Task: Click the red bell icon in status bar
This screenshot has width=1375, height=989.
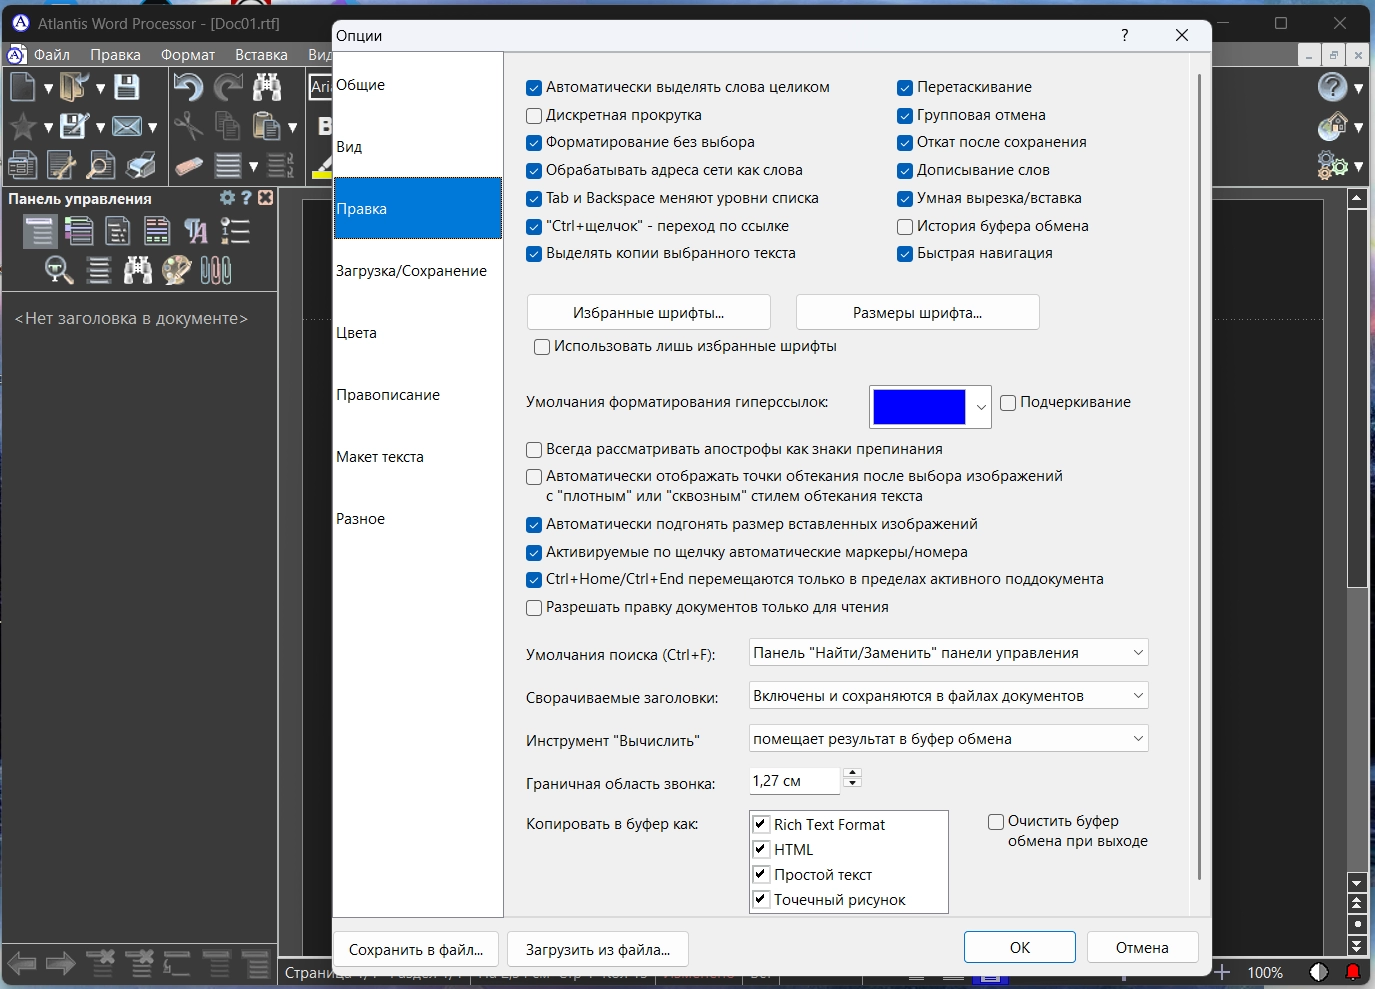Action: point(1353,972)
